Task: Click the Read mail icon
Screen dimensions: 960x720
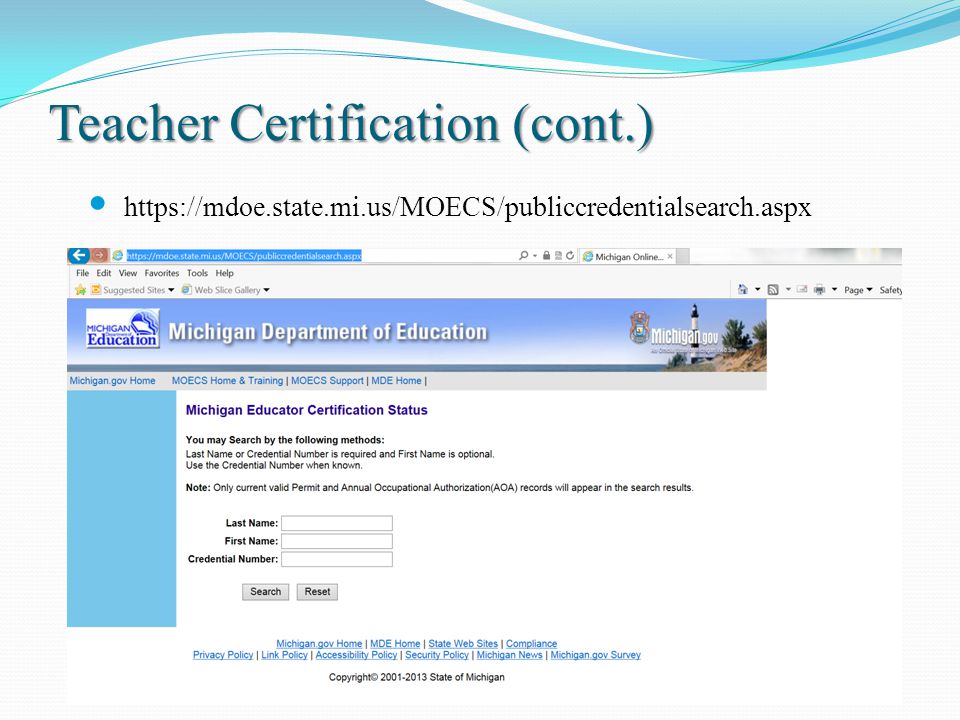Action: (x=802, y=290)
